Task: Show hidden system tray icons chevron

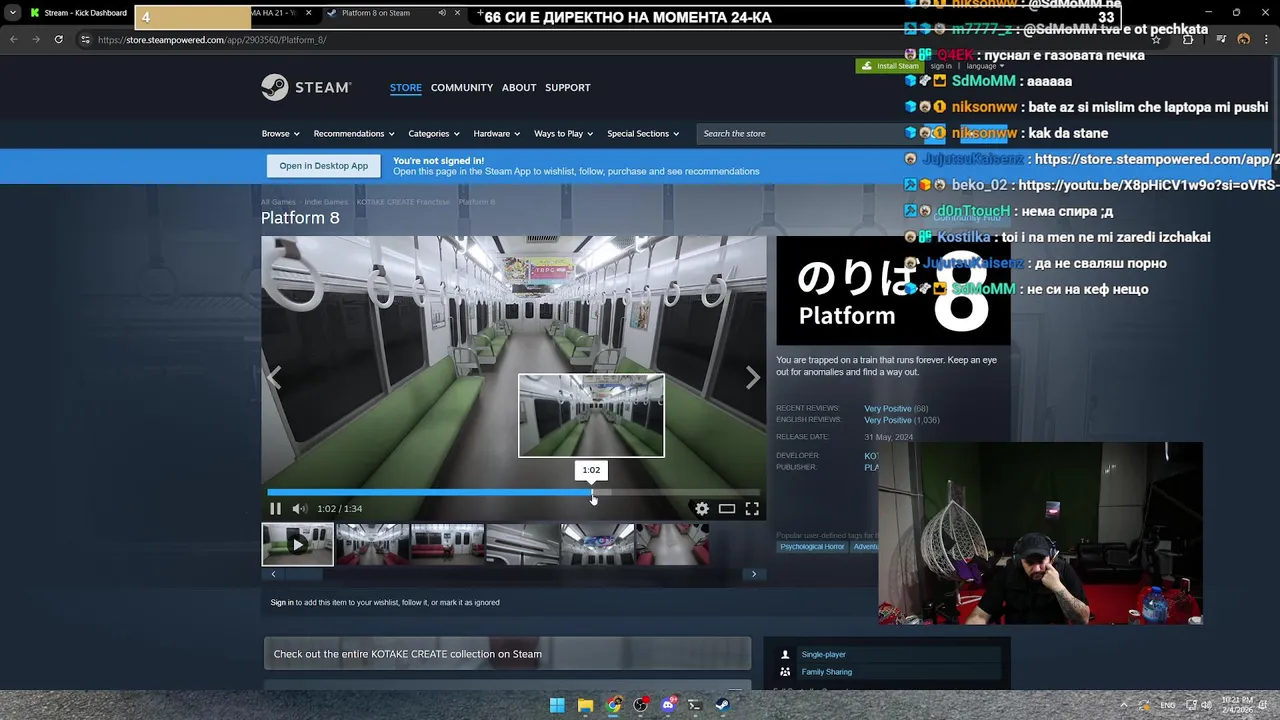Action: tap(1123, 705)
